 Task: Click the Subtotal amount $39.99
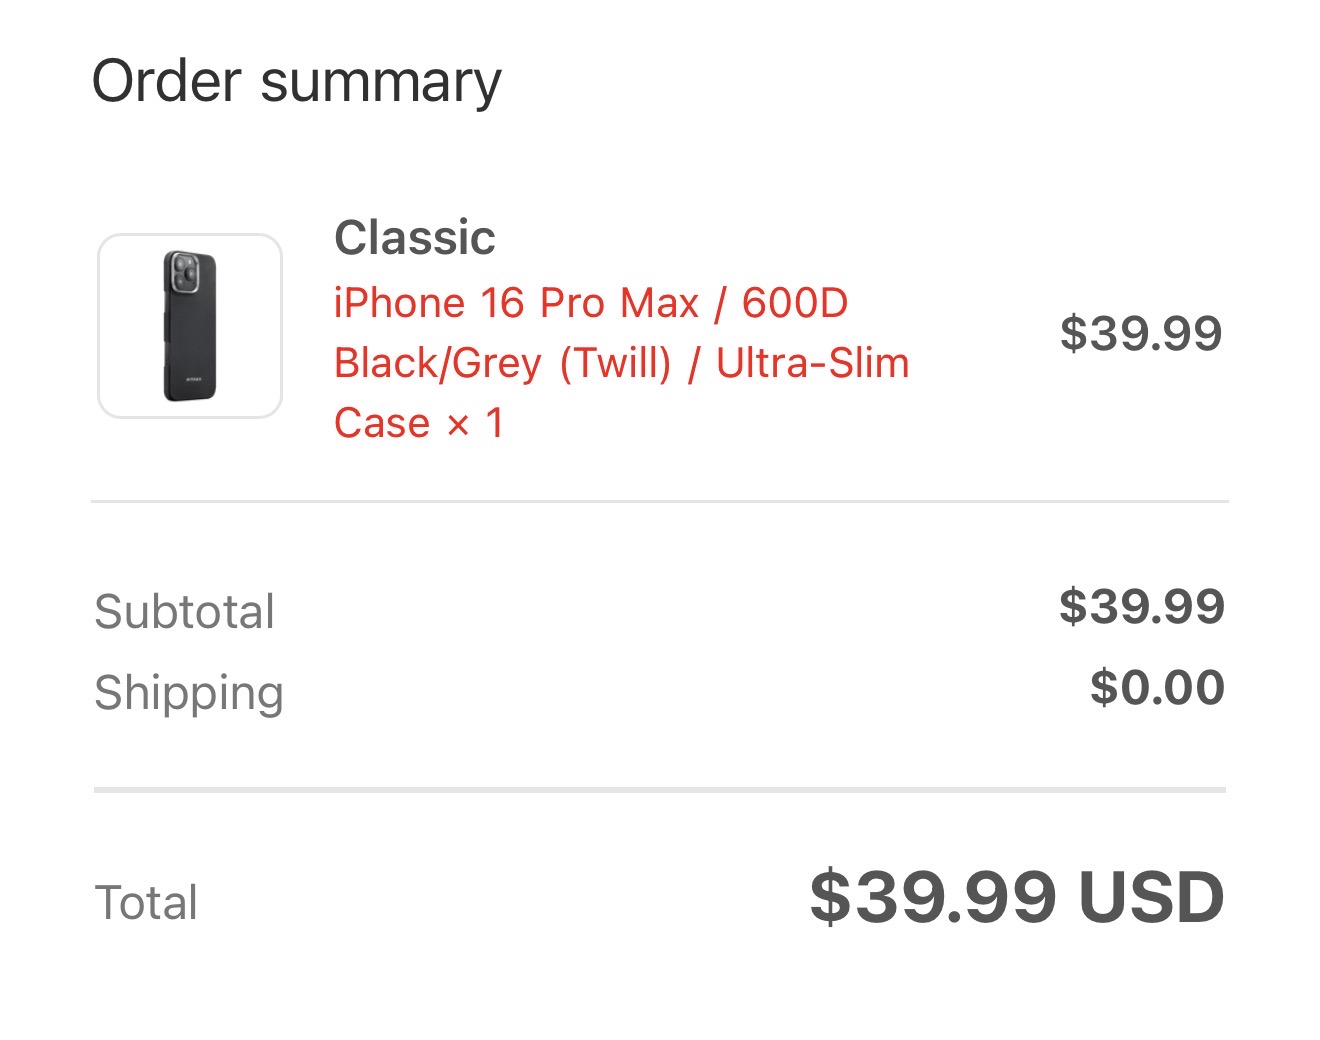1142,606
